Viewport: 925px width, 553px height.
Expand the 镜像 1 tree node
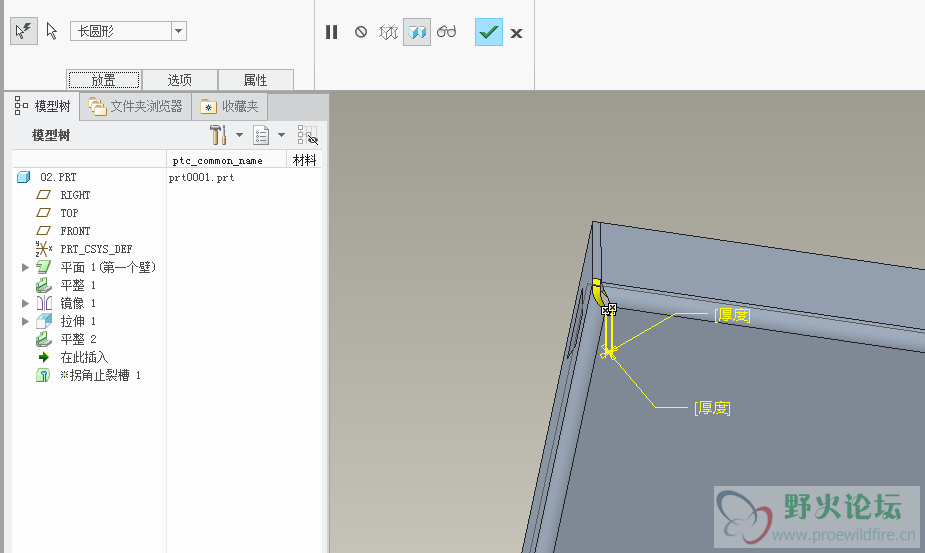25,303
